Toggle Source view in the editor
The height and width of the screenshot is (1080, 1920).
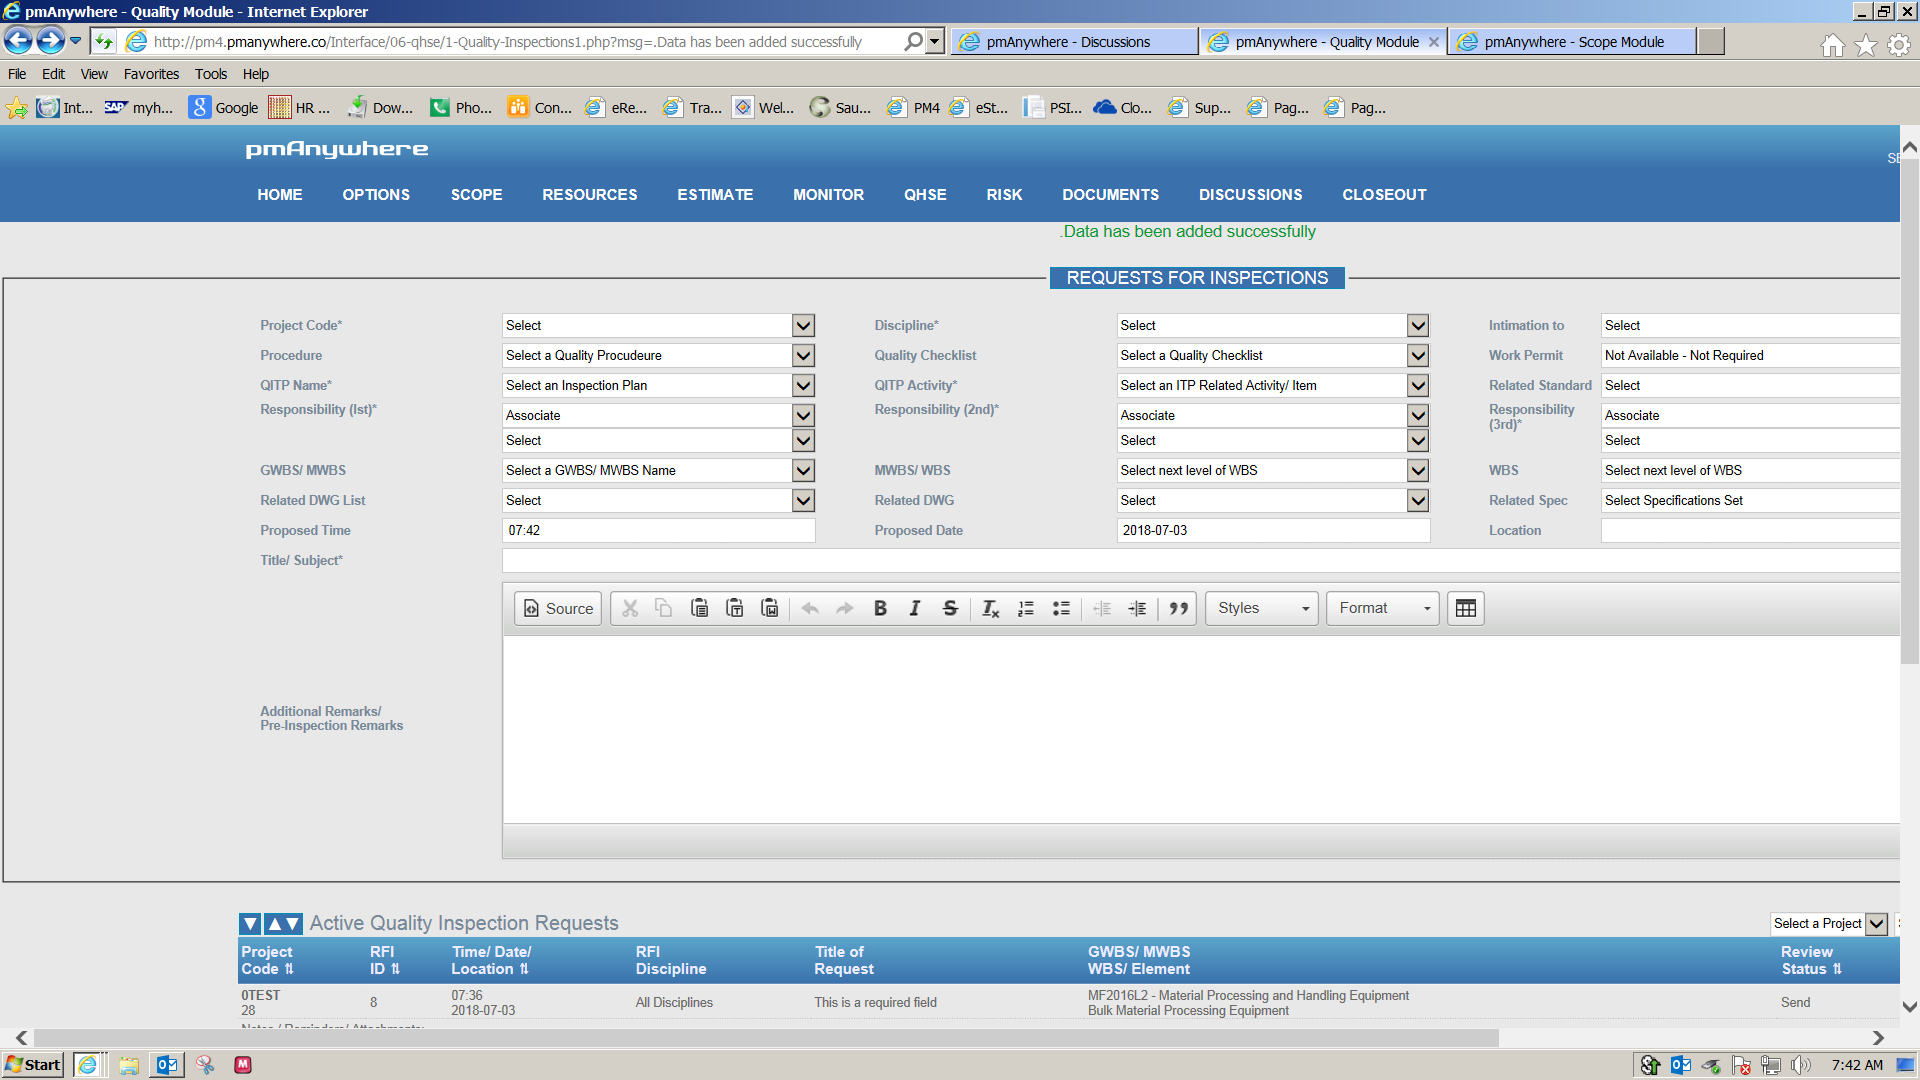(x=558, y=608)
